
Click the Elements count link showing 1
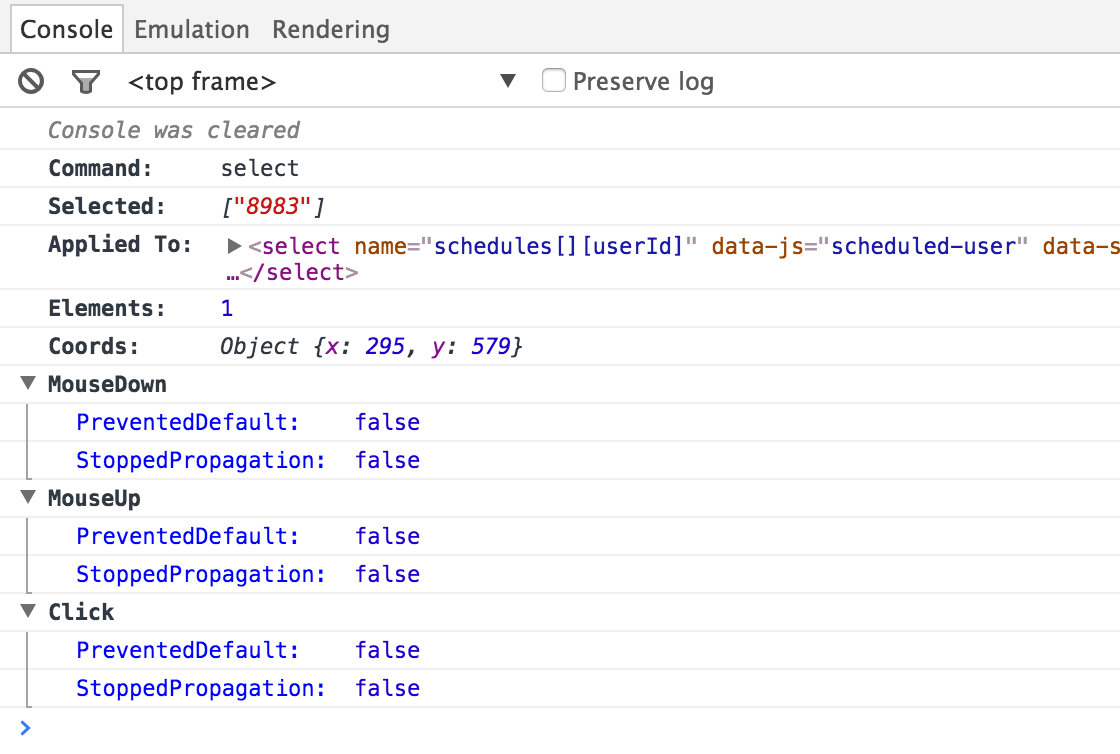tap(226, 308)
